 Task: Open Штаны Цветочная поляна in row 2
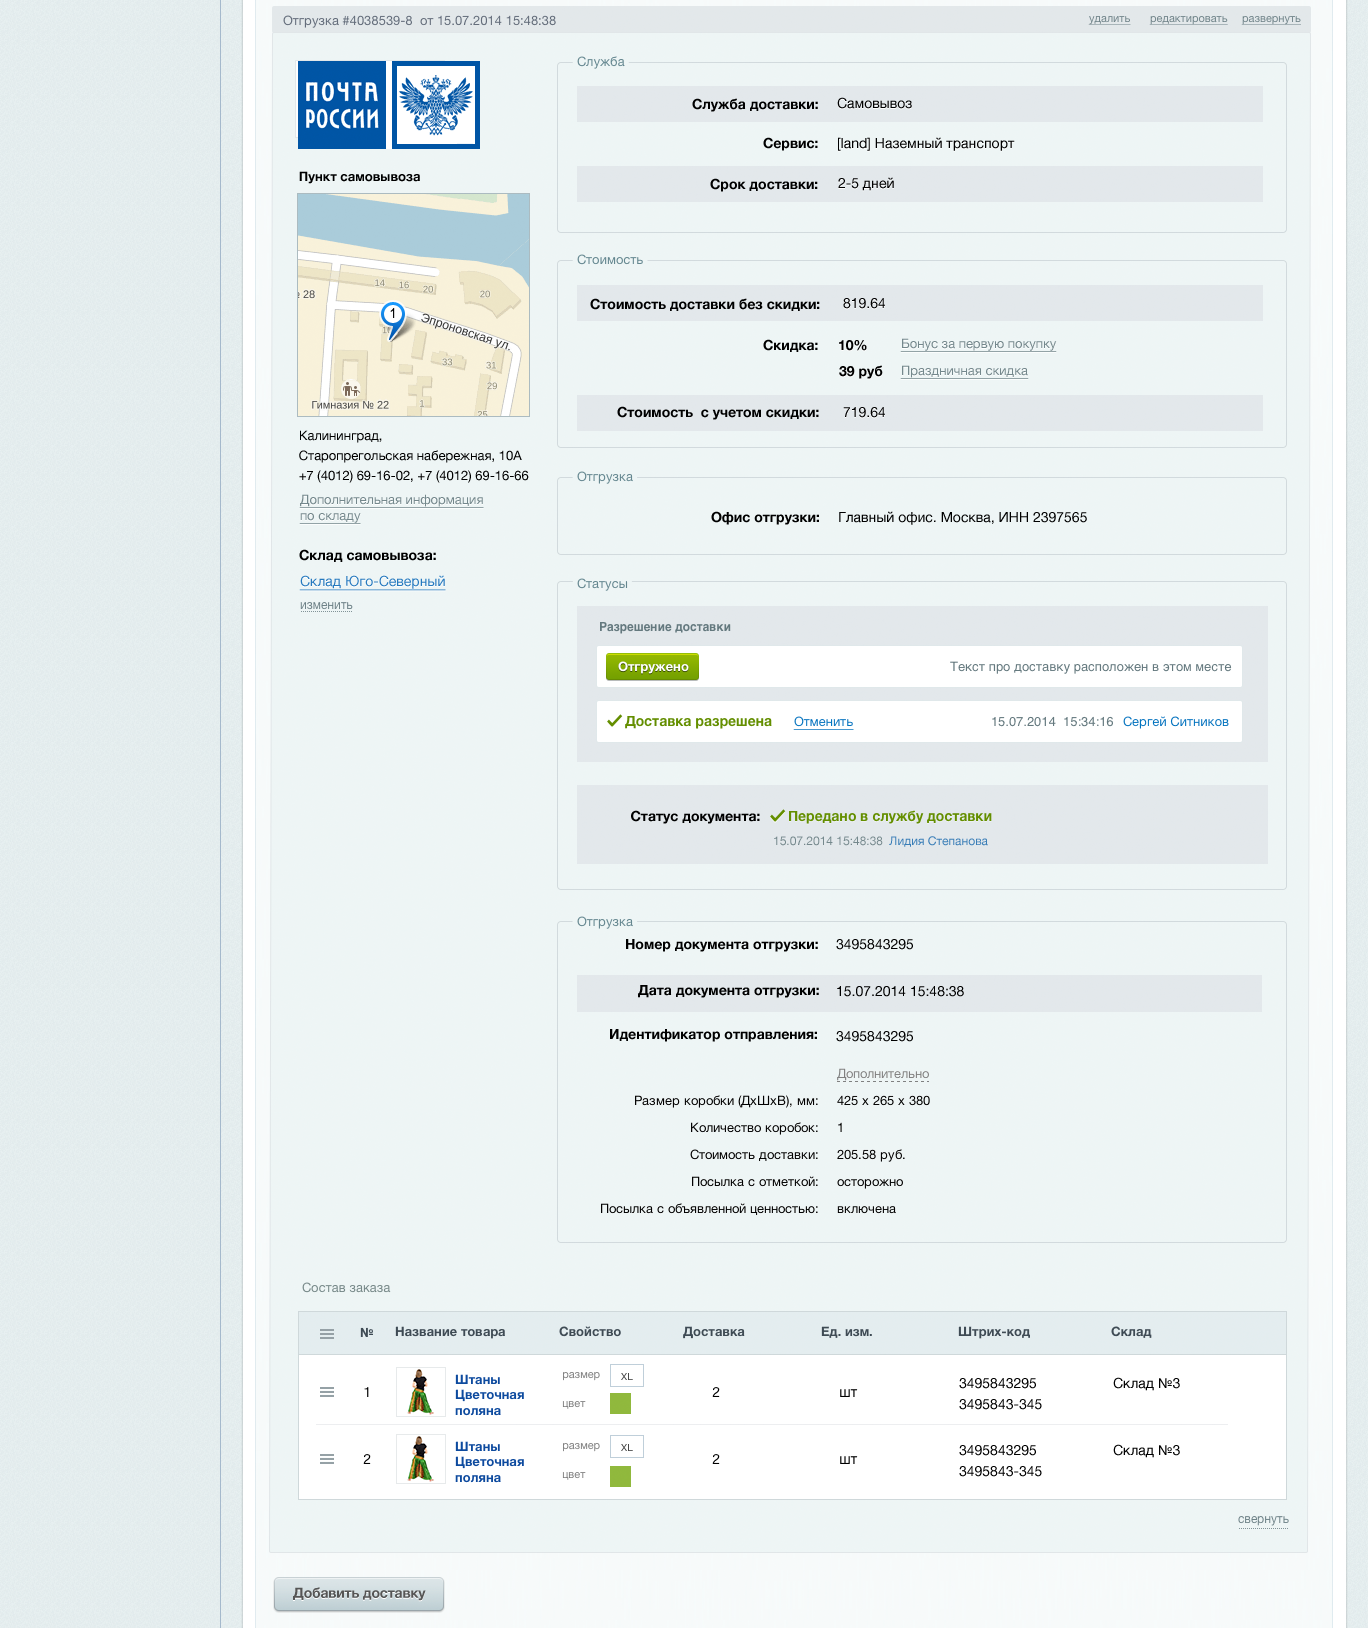pyautogui.click(x=489, y=1462)
